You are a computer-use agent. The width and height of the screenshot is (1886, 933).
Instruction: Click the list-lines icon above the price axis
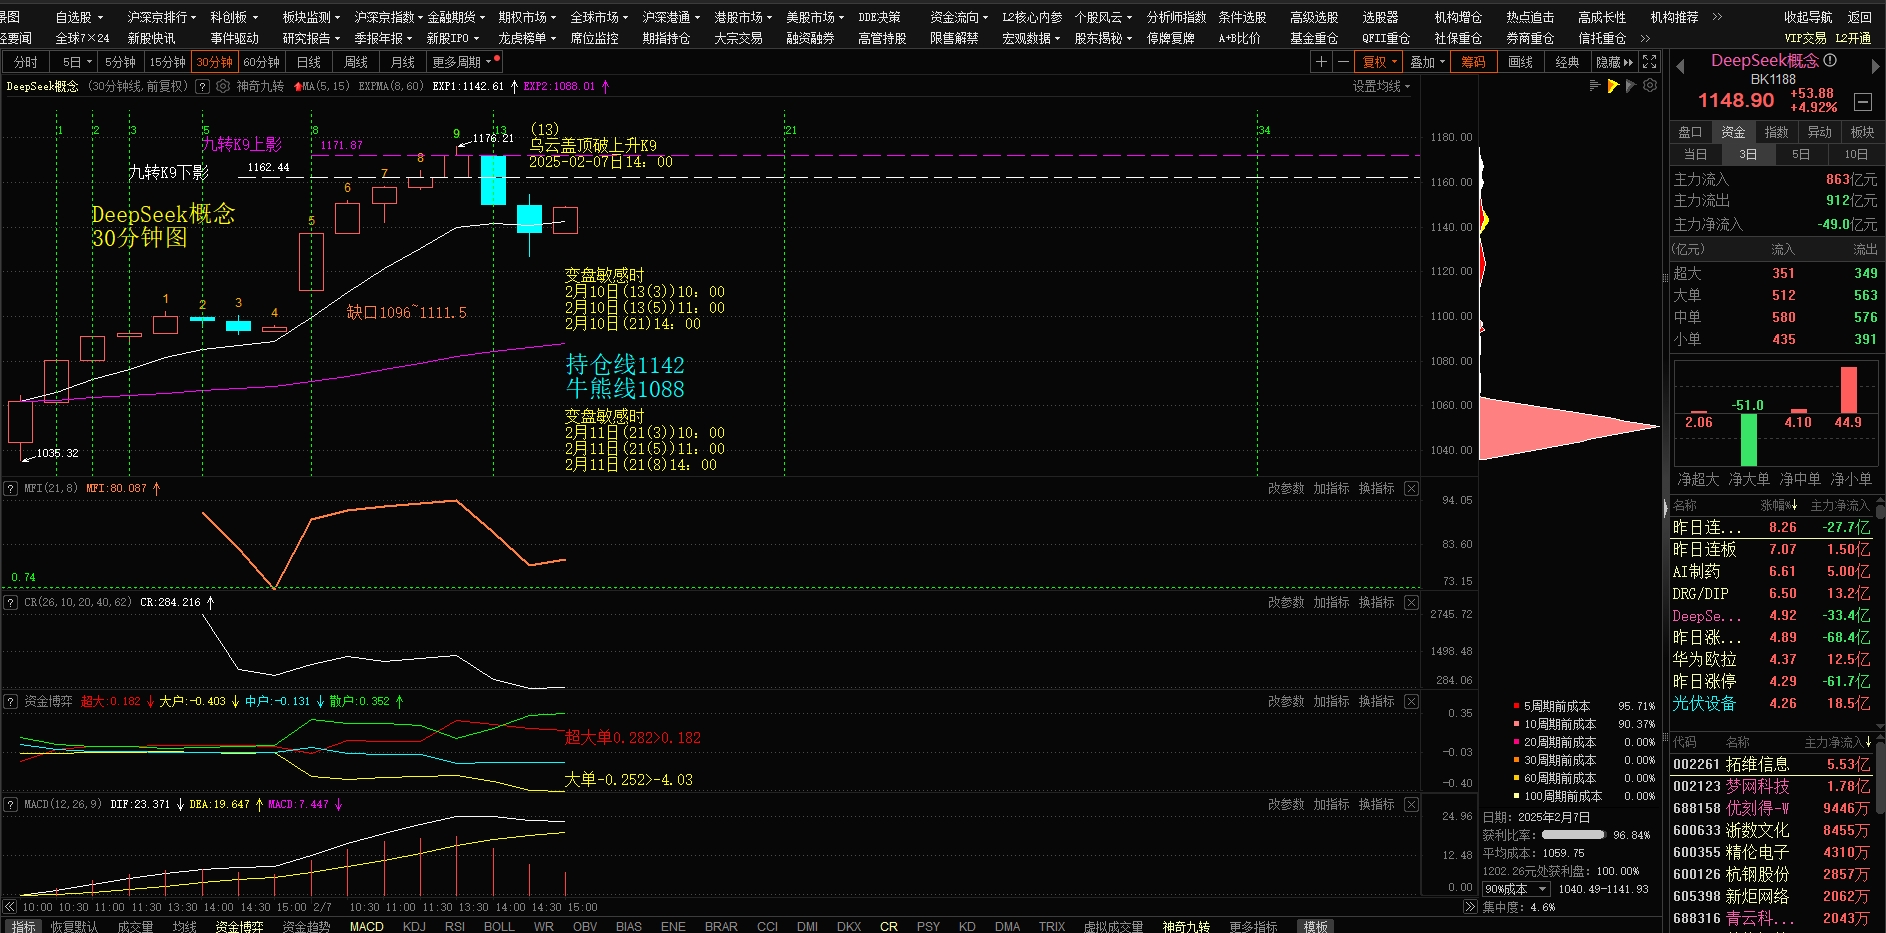click(x=1595, y=86)
